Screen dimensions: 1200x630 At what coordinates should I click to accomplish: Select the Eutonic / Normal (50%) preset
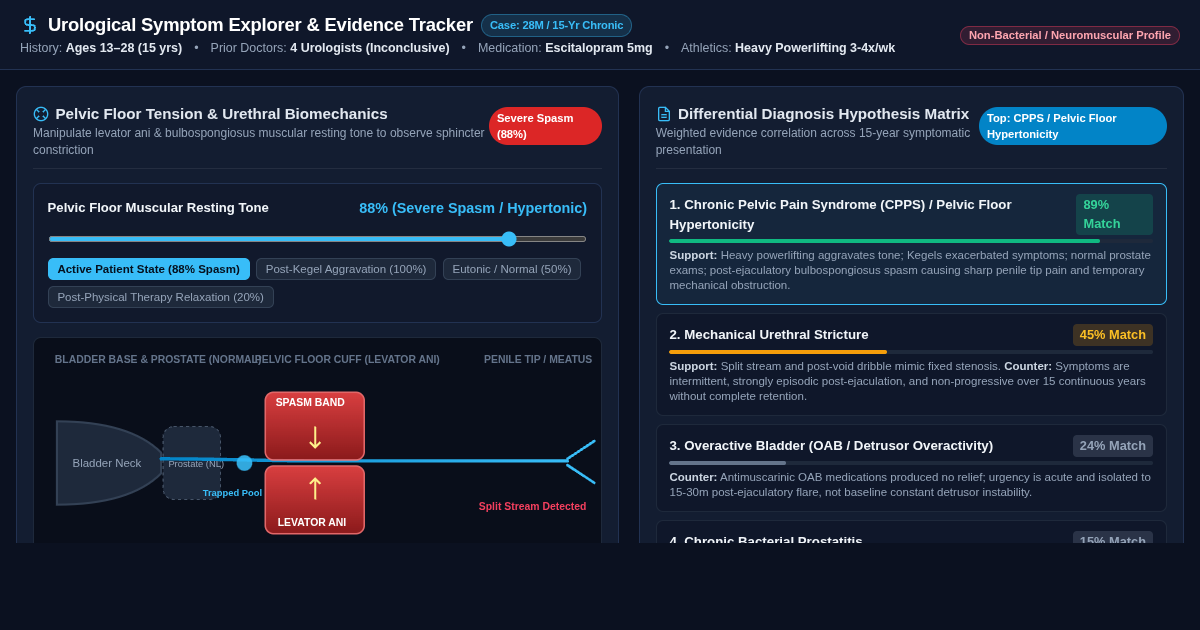click(512, 269)
